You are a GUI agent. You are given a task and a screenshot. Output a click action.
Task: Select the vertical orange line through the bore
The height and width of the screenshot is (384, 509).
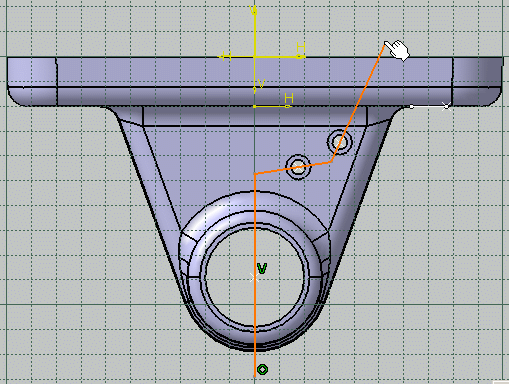click(255, 275)
